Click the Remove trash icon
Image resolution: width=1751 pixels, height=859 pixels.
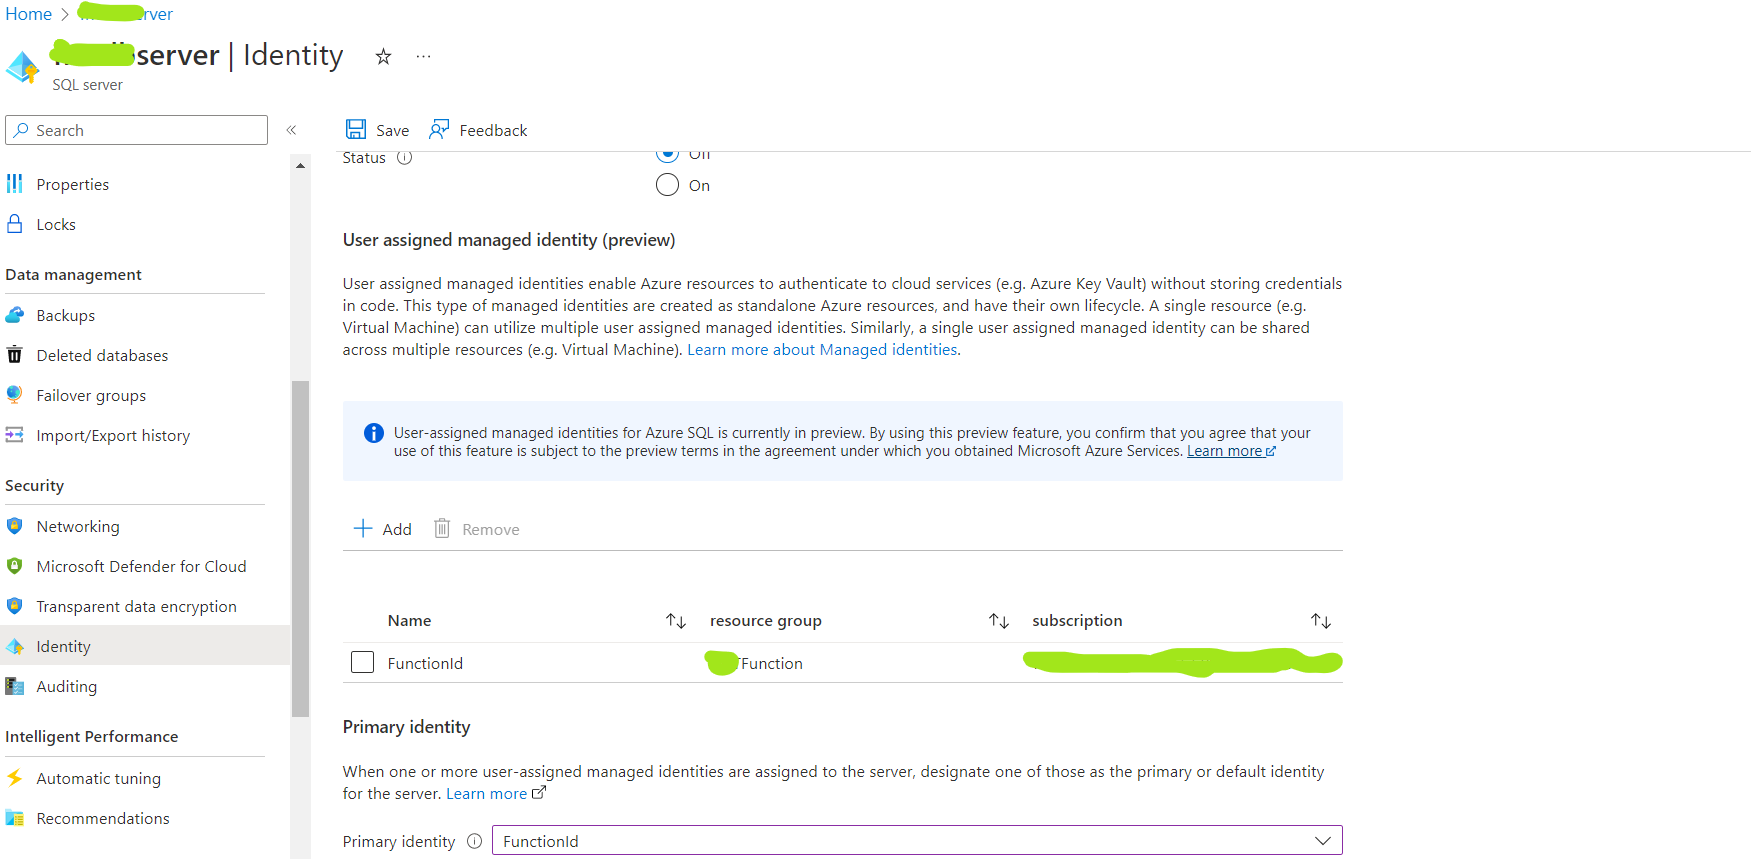[x=442, y=528]
